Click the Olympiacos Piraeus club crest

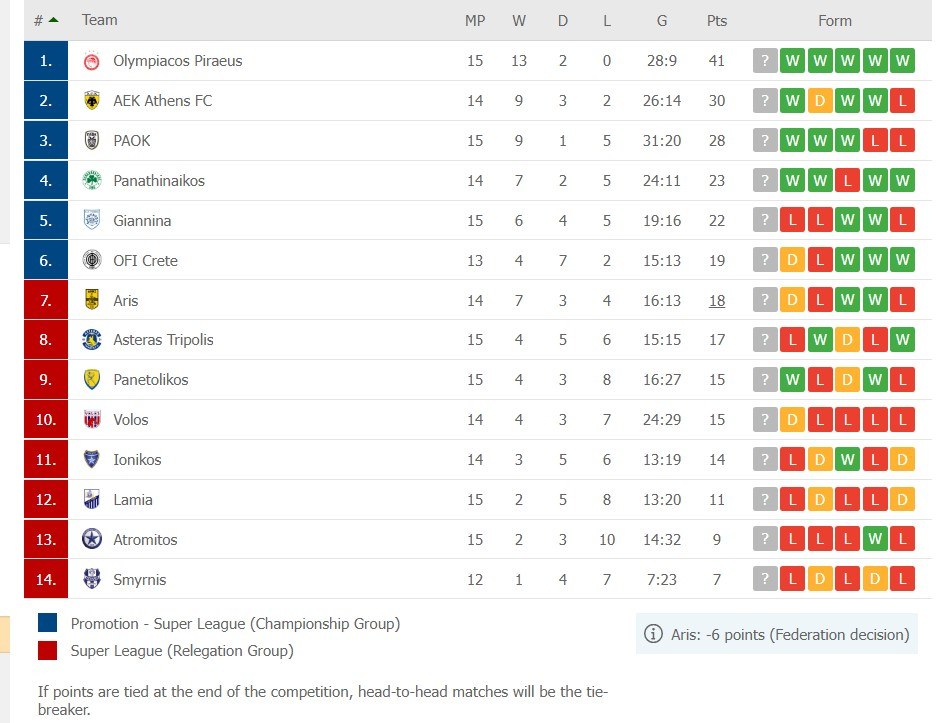[92, 61]
